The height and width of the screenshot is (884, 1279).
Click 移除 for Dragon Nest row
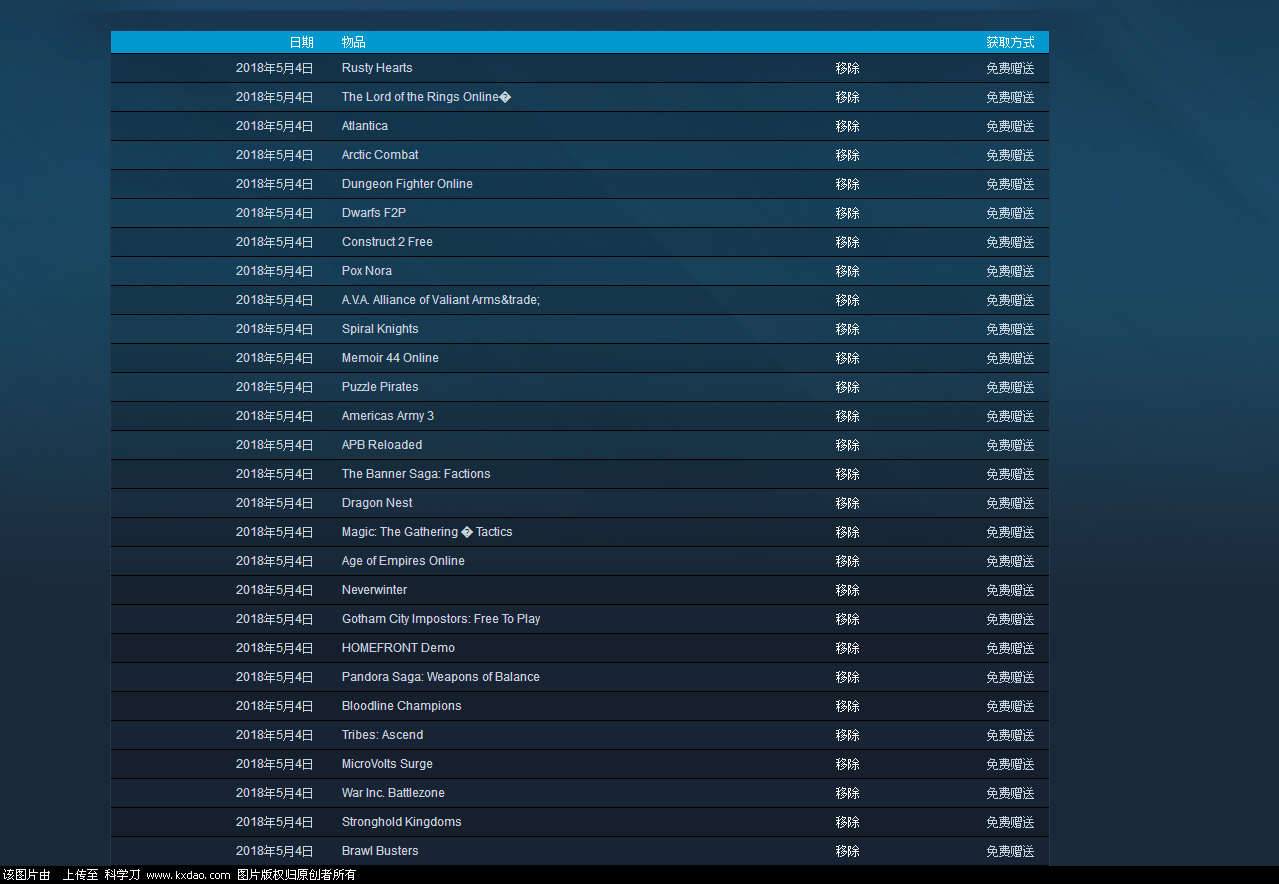[x=847, y=503]
